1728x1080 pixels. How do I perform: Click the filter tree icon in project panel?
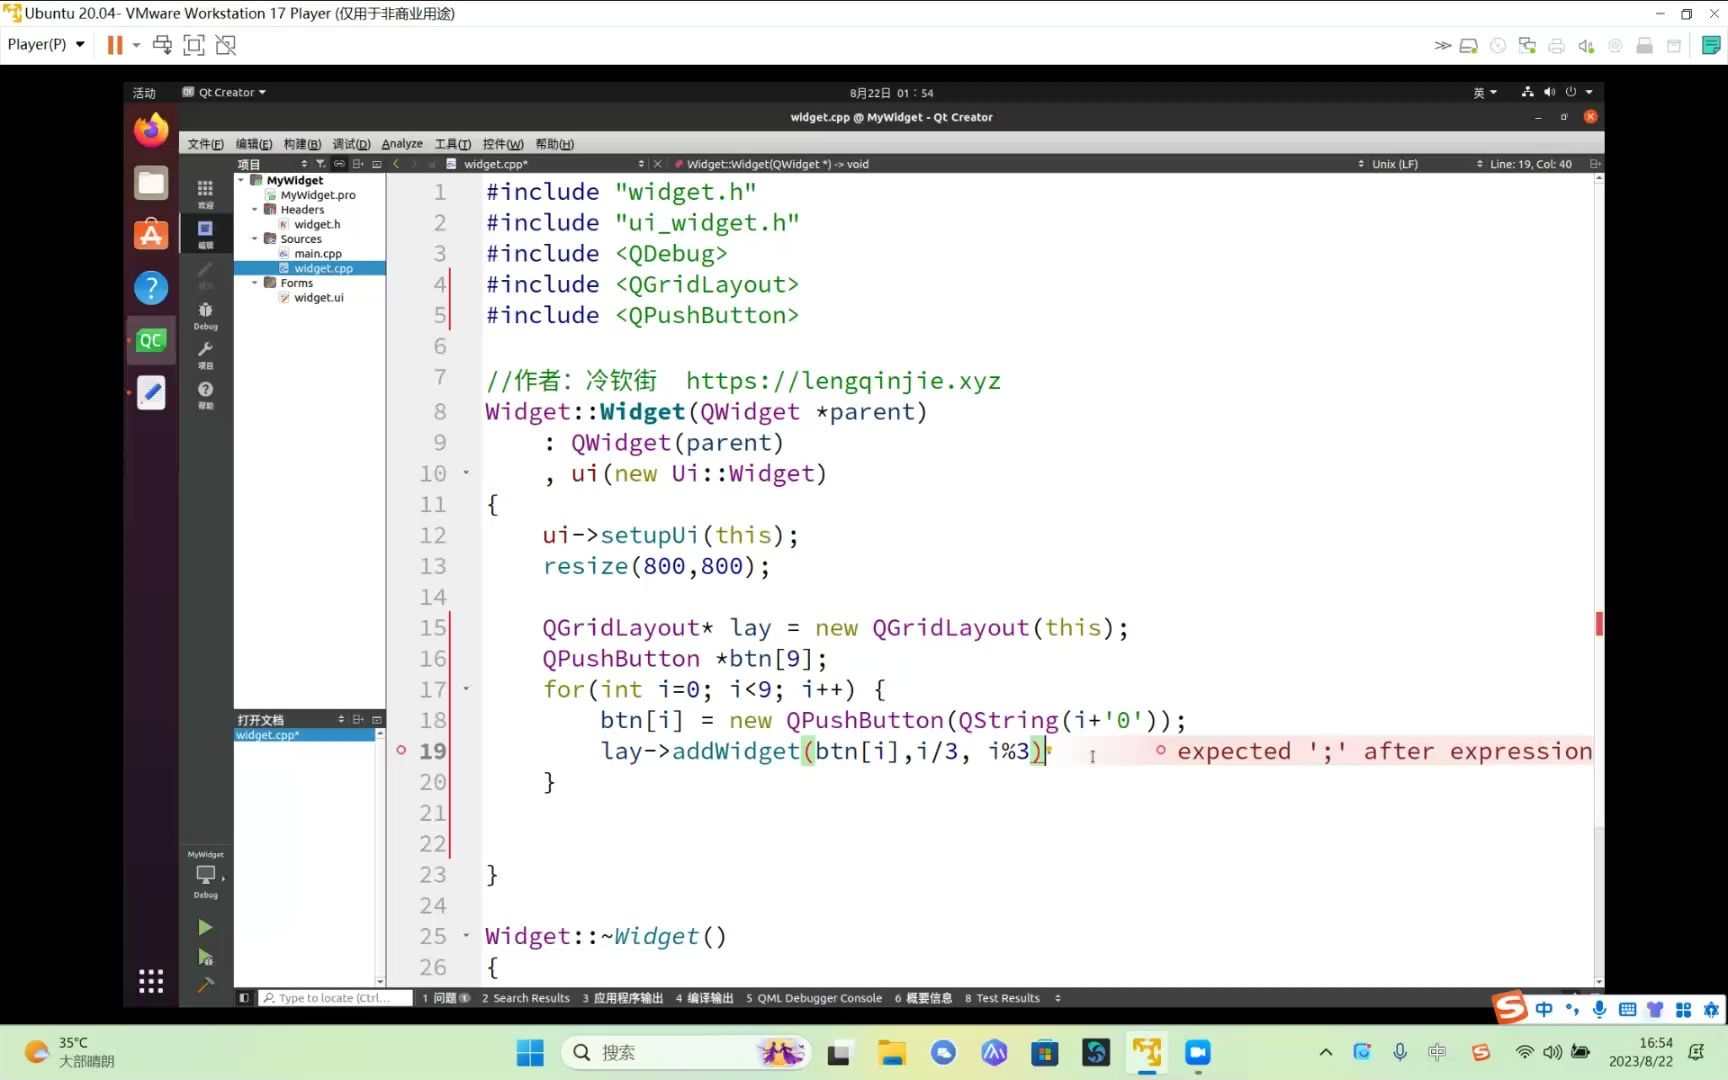coord(320,164)
